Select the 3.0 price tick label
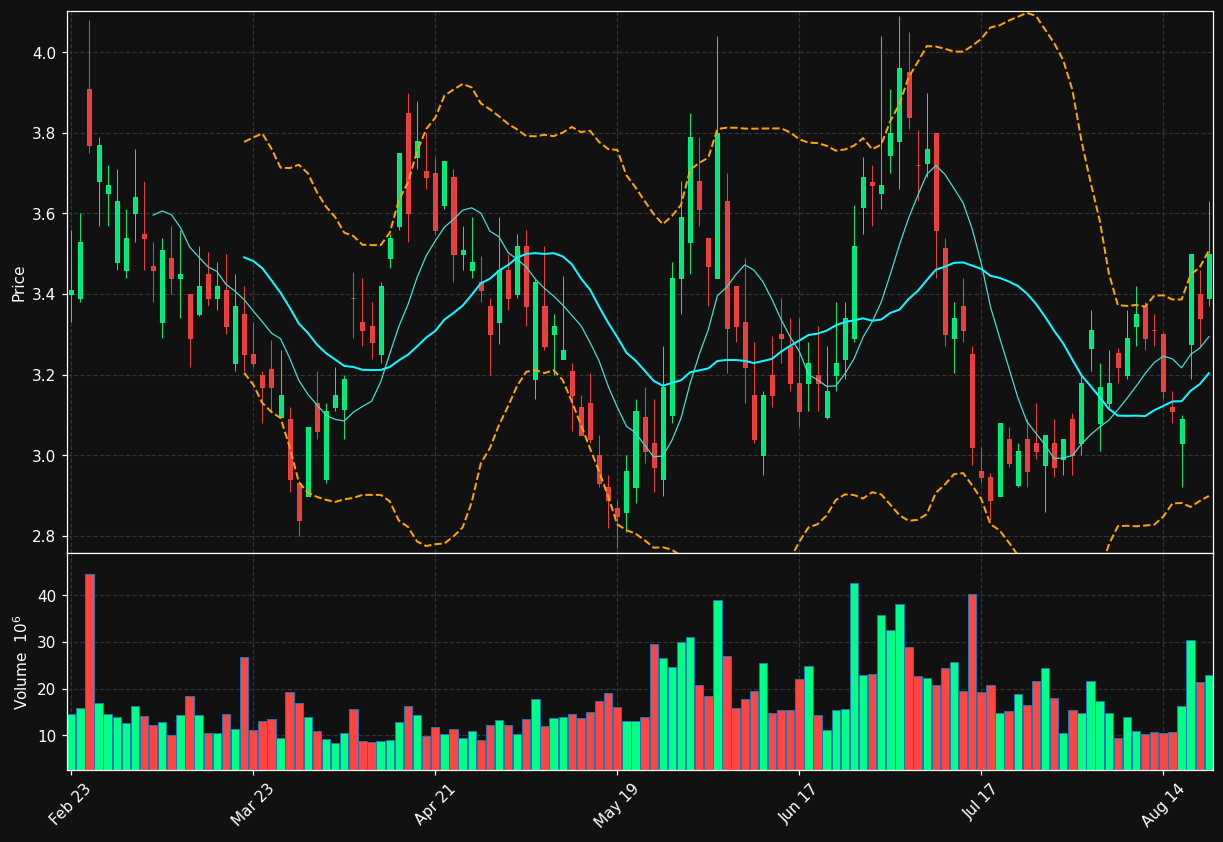This screenshot has height=842, width=1223. (46, 456)
